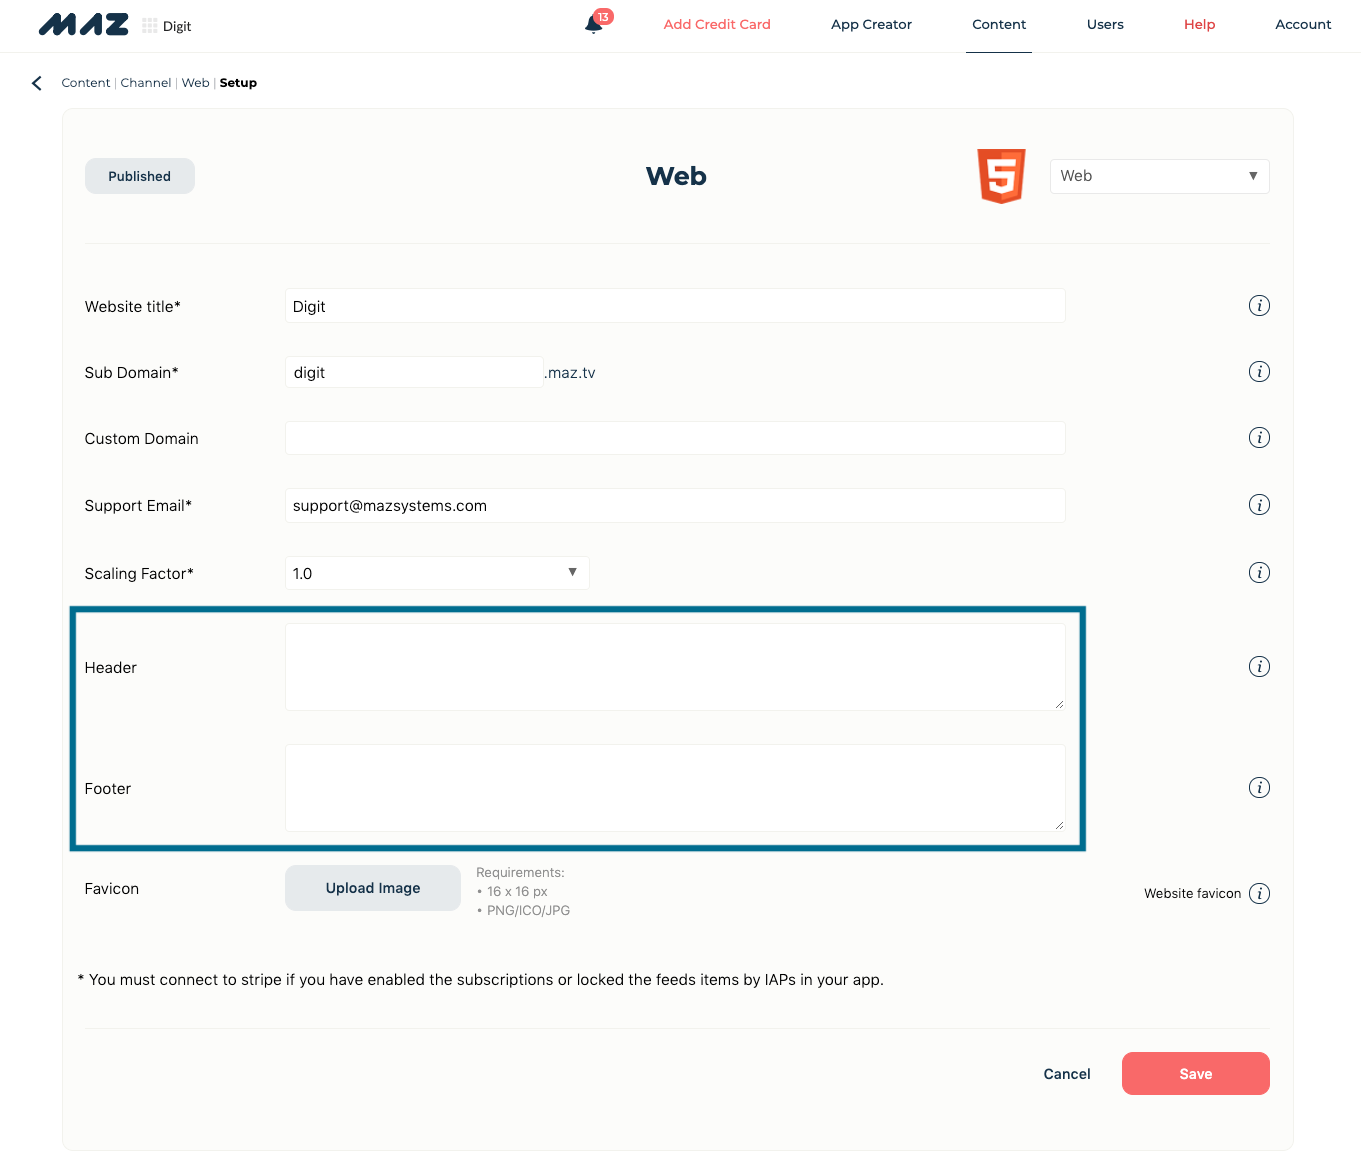1361x1172 pixels.
Task: View Scaling Factor info icon
Action: pos(1259,572)
